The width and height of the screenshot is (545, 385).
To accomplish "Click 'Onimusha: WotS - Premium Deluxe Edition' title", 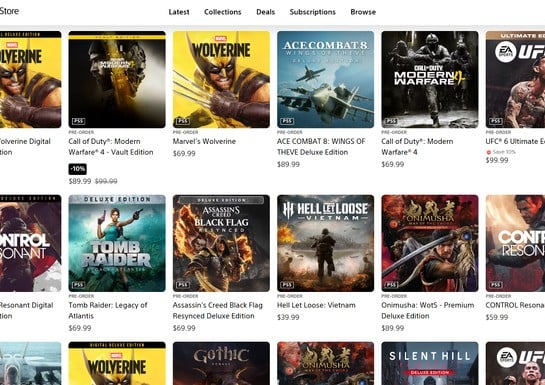I will (x=428, y=310).
